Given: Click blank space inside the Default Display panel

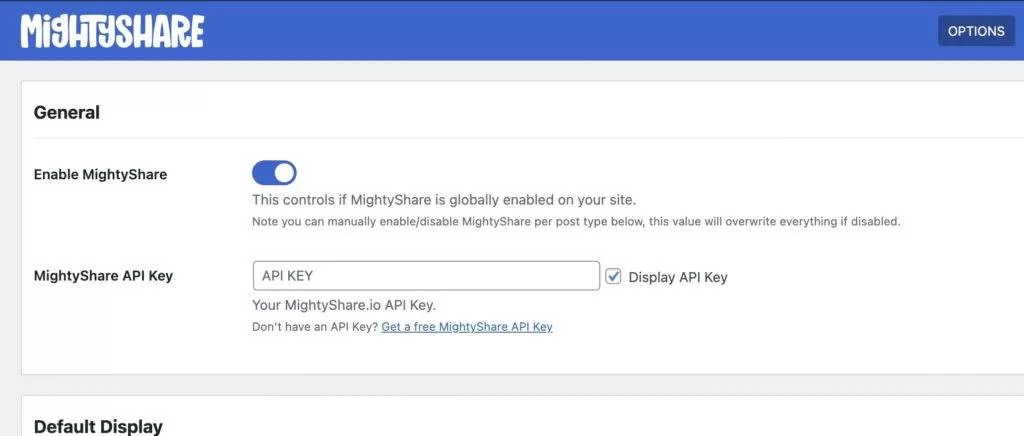Looking at the screenshot, I should tap(600, 422).
